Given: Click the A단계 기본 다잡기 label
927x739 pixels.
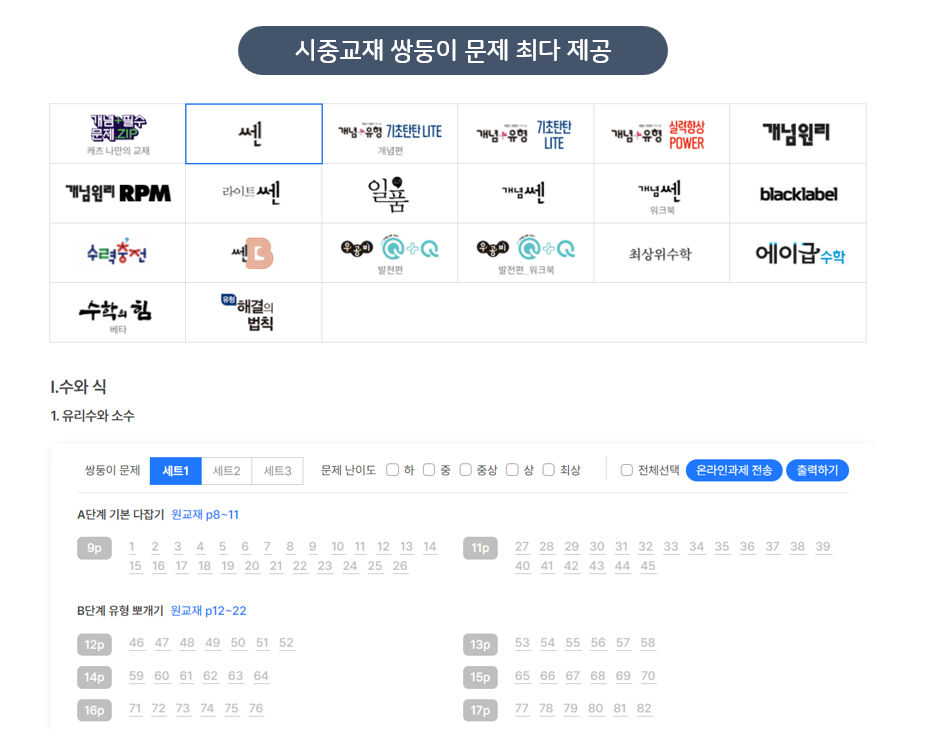Looking at the screenshot, I should click(121, 515).
